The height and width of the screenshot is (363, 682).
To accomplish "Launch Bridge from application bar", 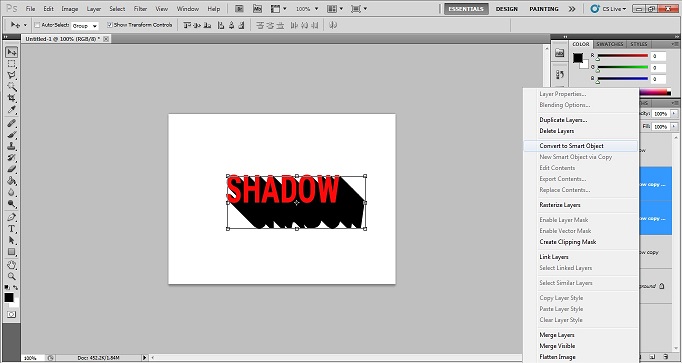I will [x=239, y=9].
